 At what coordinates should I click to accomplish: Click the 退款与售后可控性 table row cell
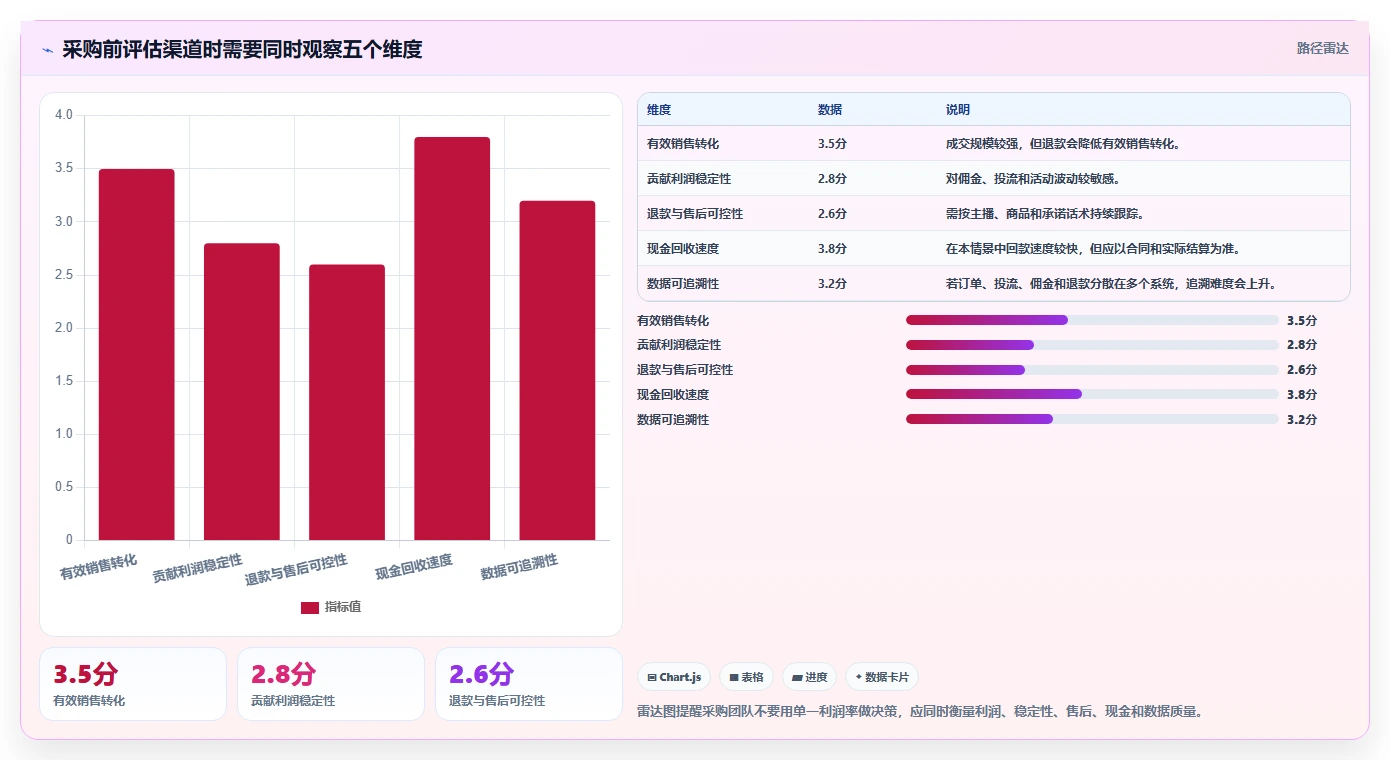point(695,214)
